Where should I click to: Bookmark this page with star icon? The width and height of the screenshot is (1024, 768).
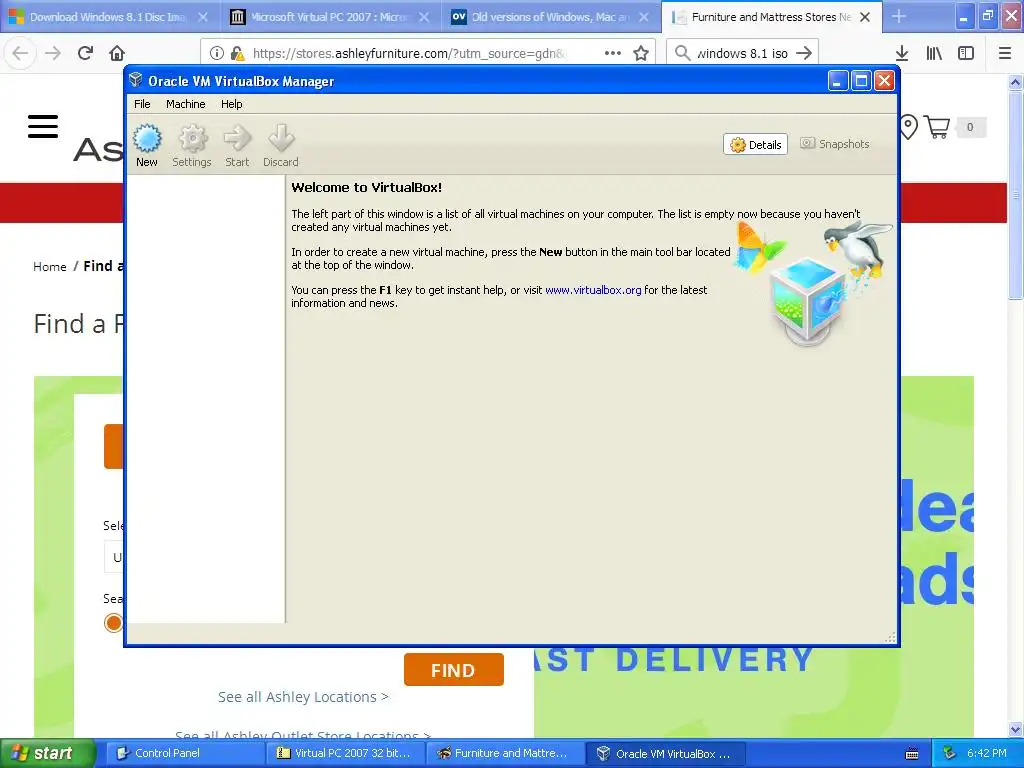click(641, 54)
